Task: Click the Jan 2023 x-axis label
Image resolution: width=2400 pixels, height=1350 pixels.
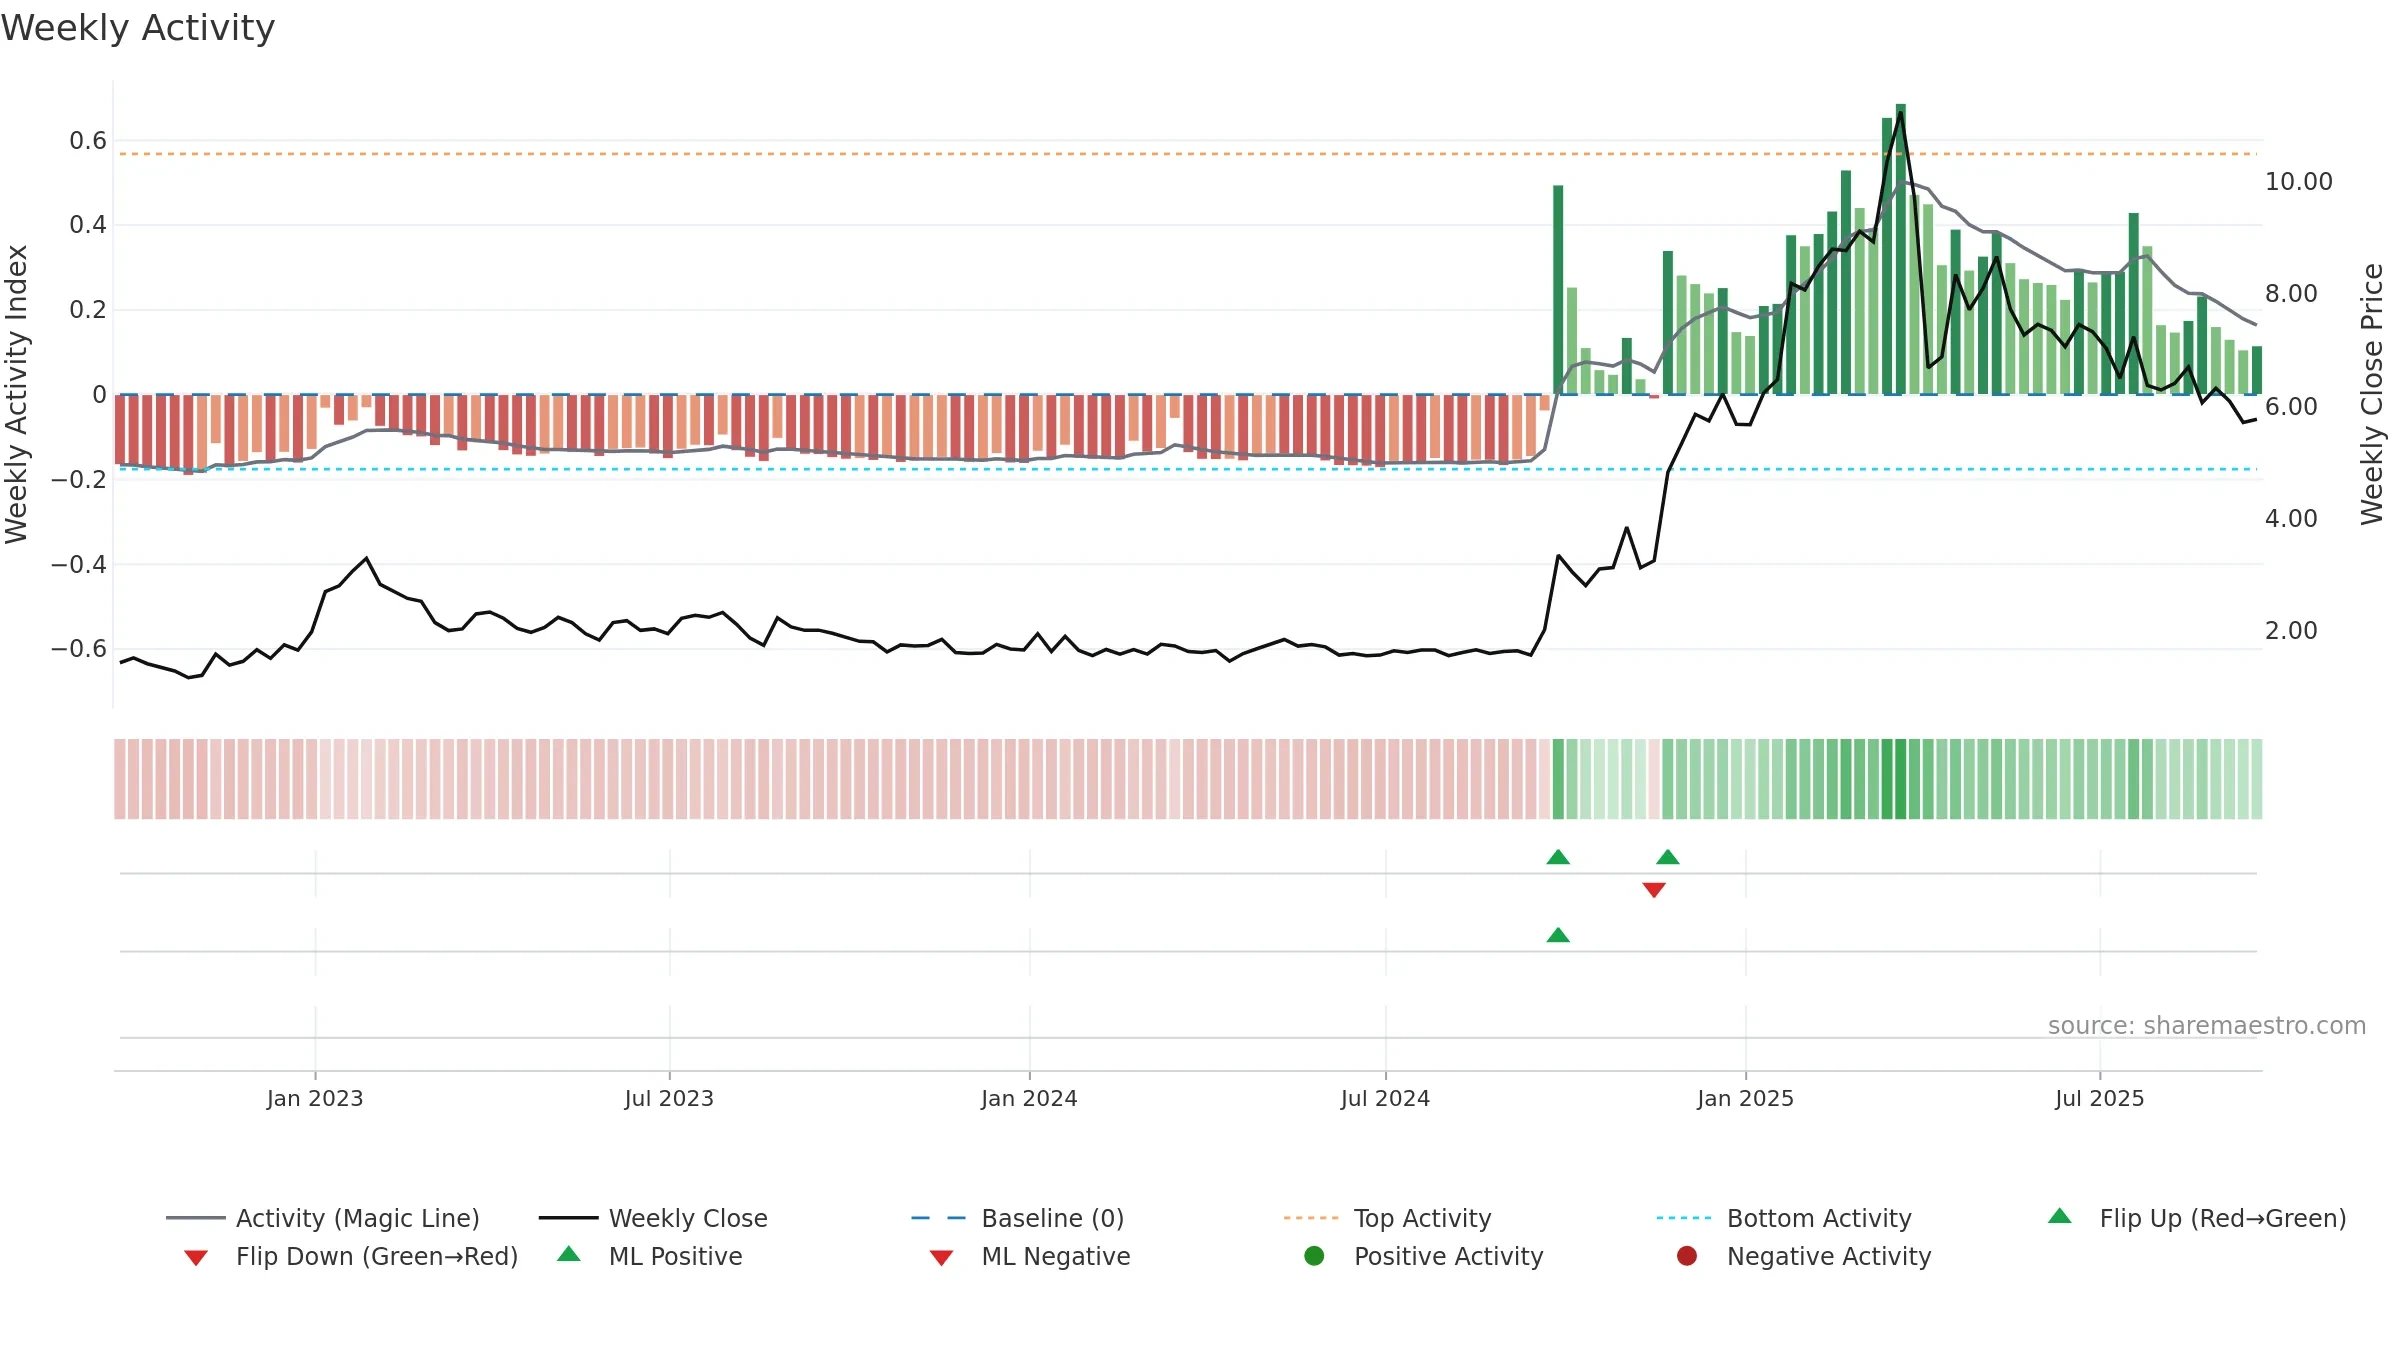Action: coord(315,1099)
